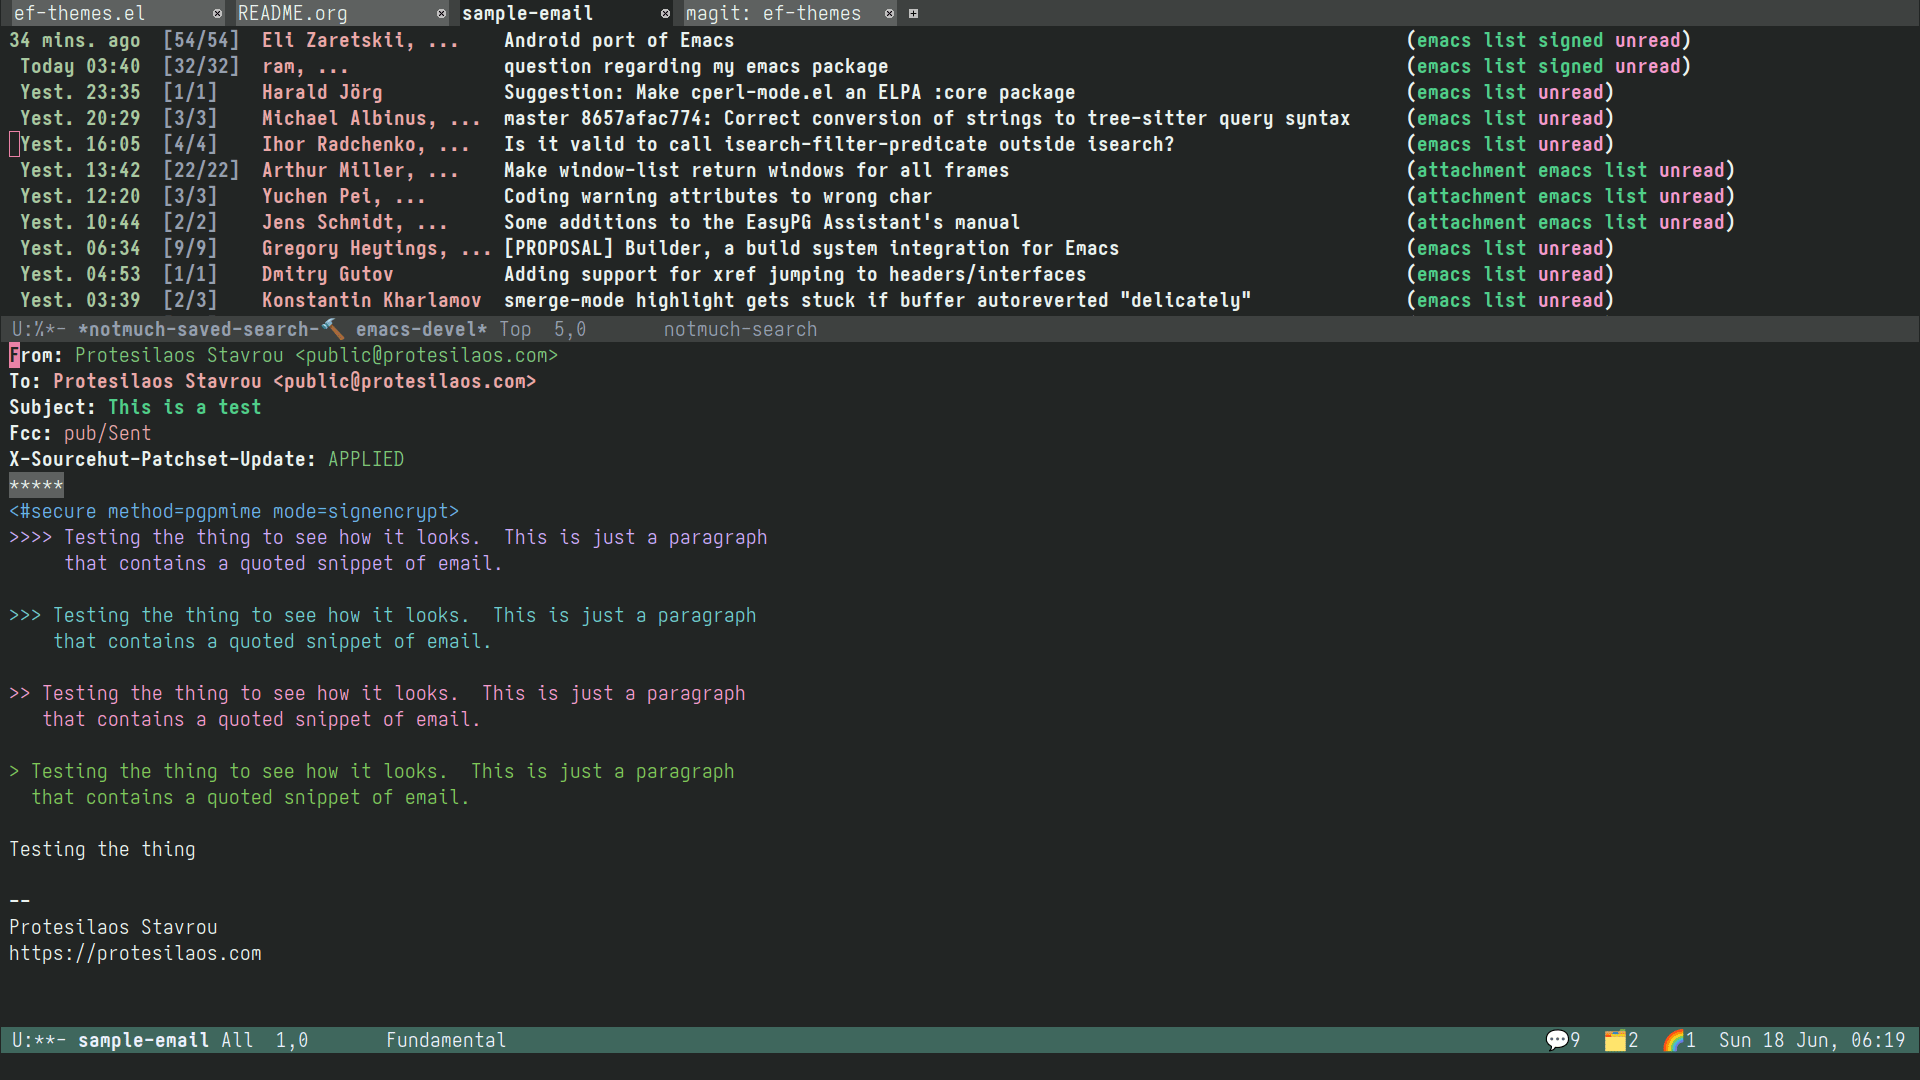
Task: Click the U:**- buffer status indicator
Action: (x=39, y=1040)
